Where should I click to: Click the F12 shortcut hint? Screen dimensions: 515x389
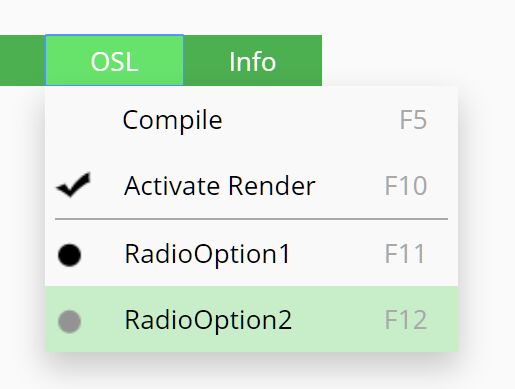click(x=406, y=320)
